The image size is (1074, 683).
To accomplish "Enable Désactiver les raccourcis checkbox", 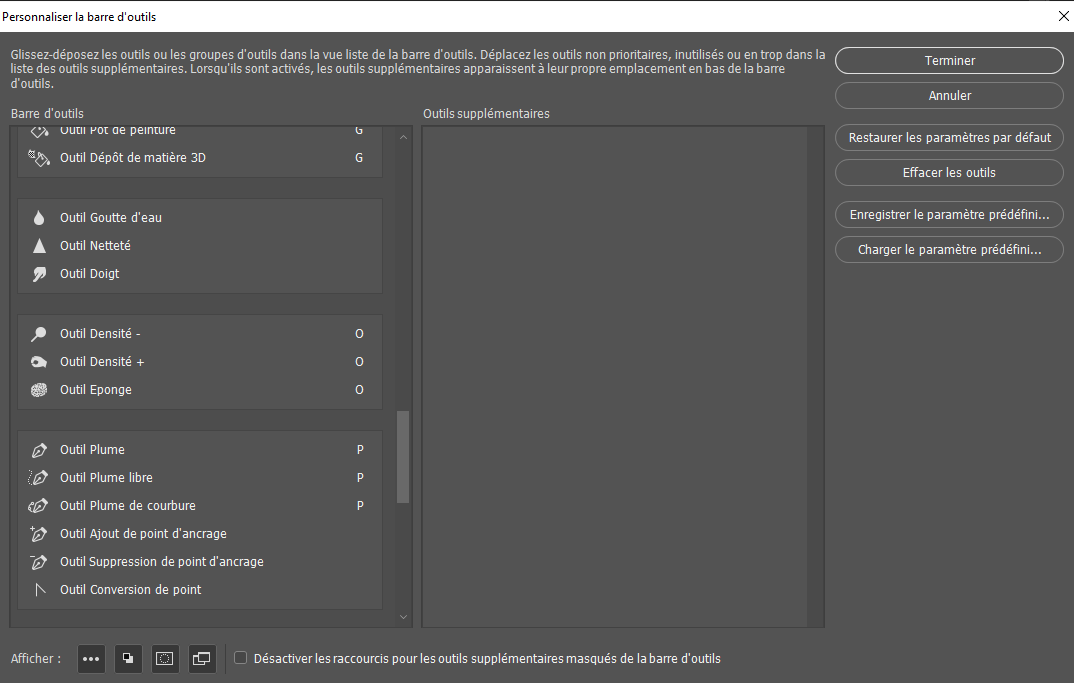I will coord(240,658).
